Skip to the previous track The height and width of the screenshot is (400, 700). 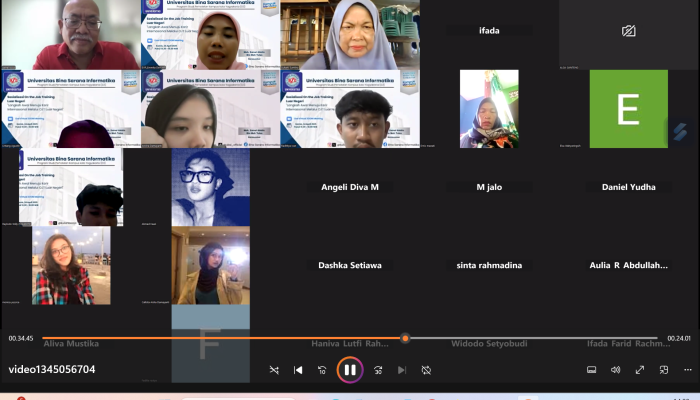coord(298,370)
